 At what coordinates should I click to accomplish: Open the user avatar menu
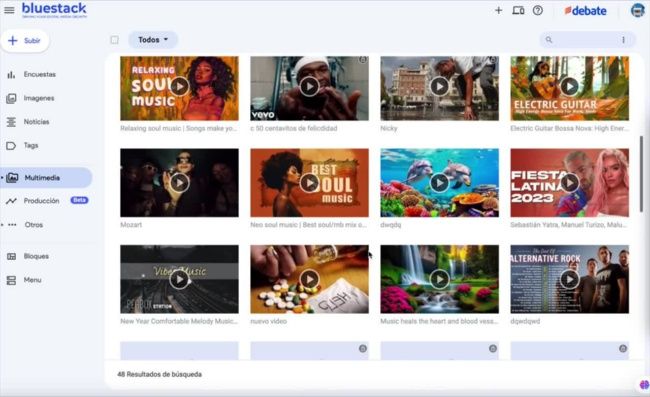[x=638, y=10]
